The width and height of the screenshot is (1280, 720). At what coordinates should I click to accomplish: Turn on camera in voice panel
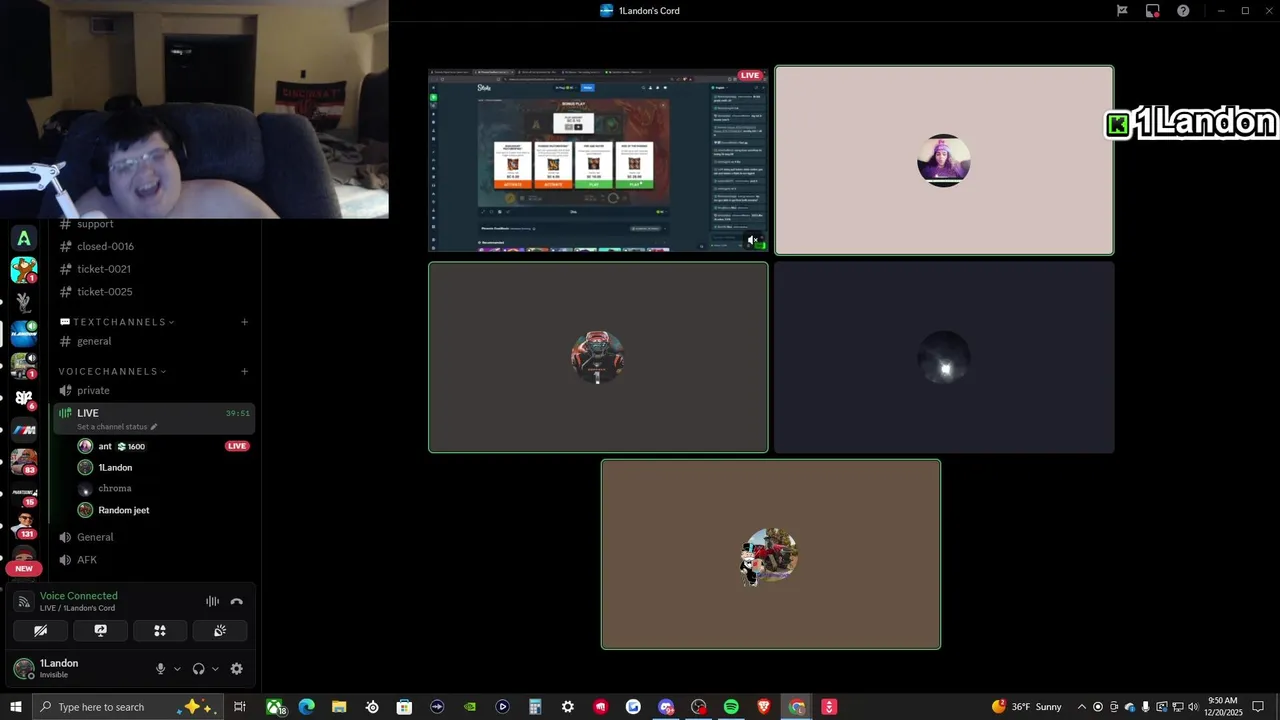tap(41, 630)
